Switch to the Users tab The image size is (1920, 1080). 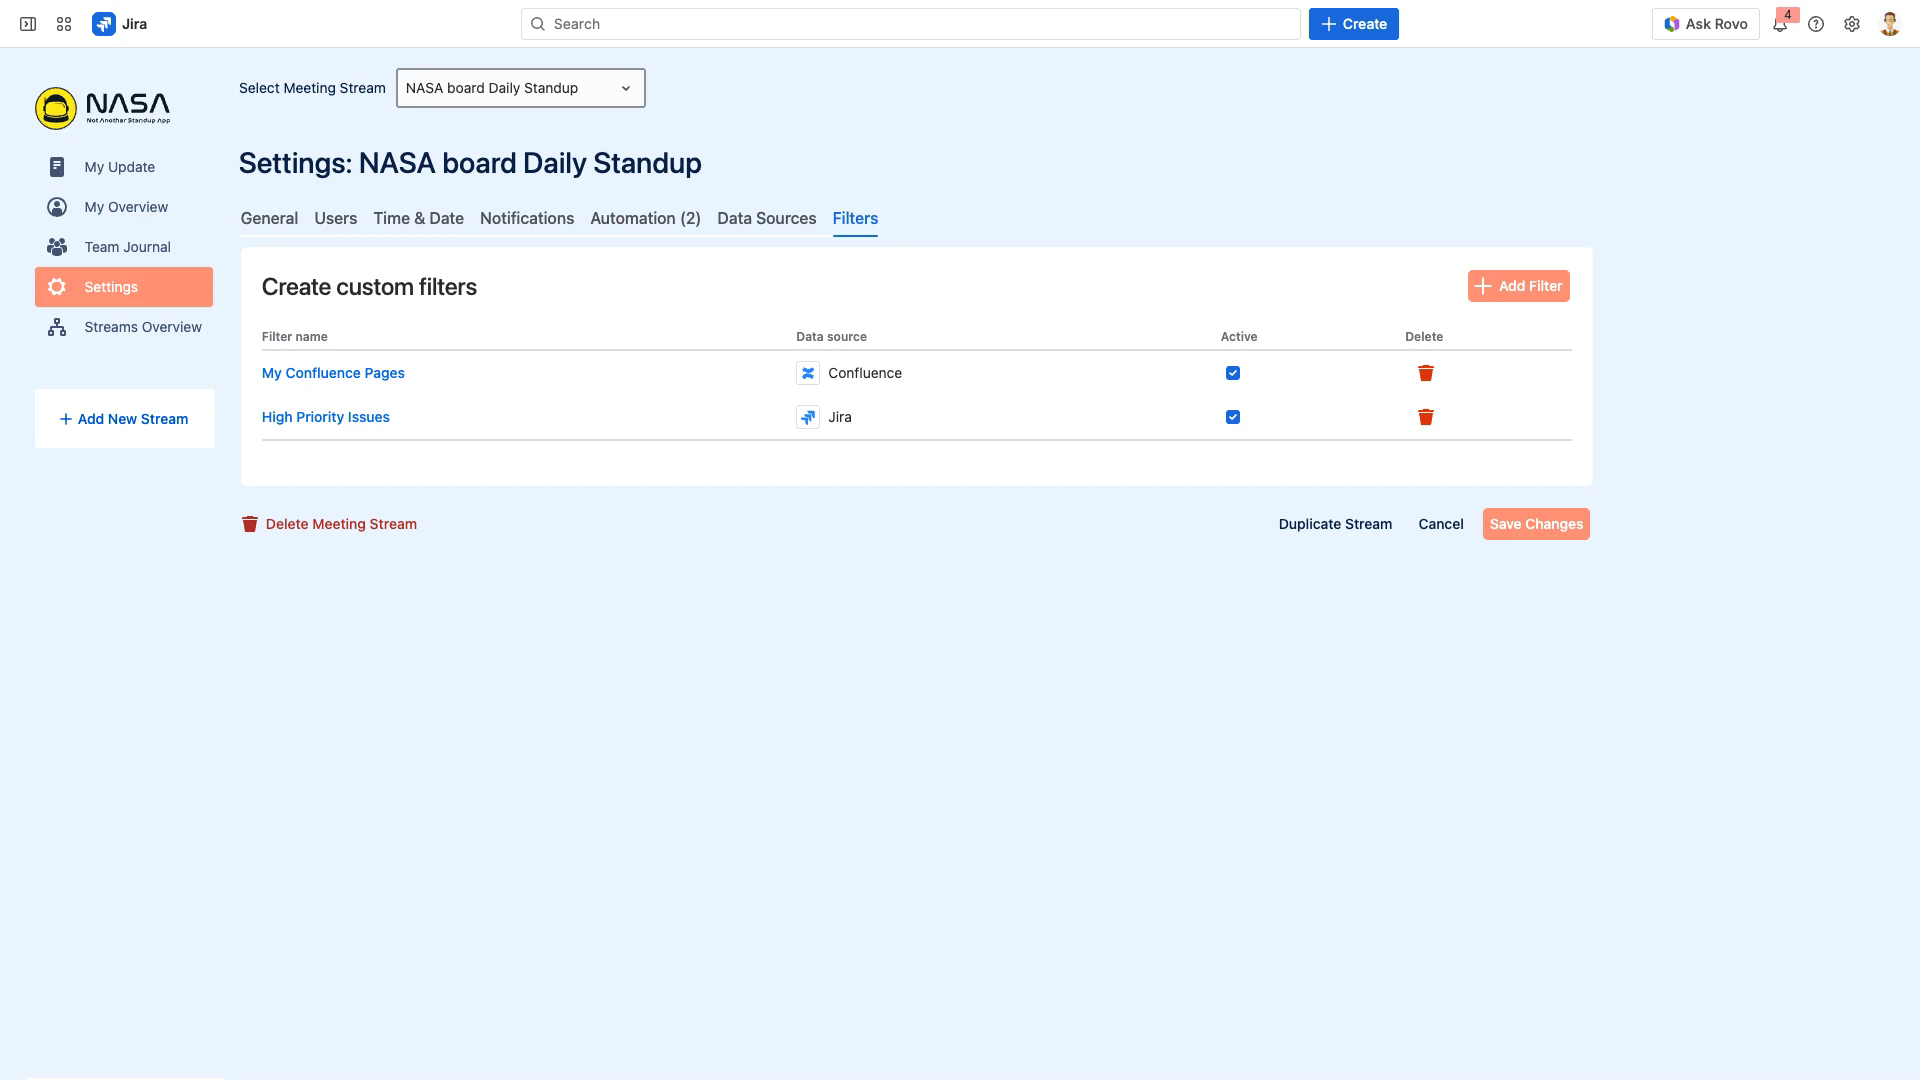pos(335,218)
